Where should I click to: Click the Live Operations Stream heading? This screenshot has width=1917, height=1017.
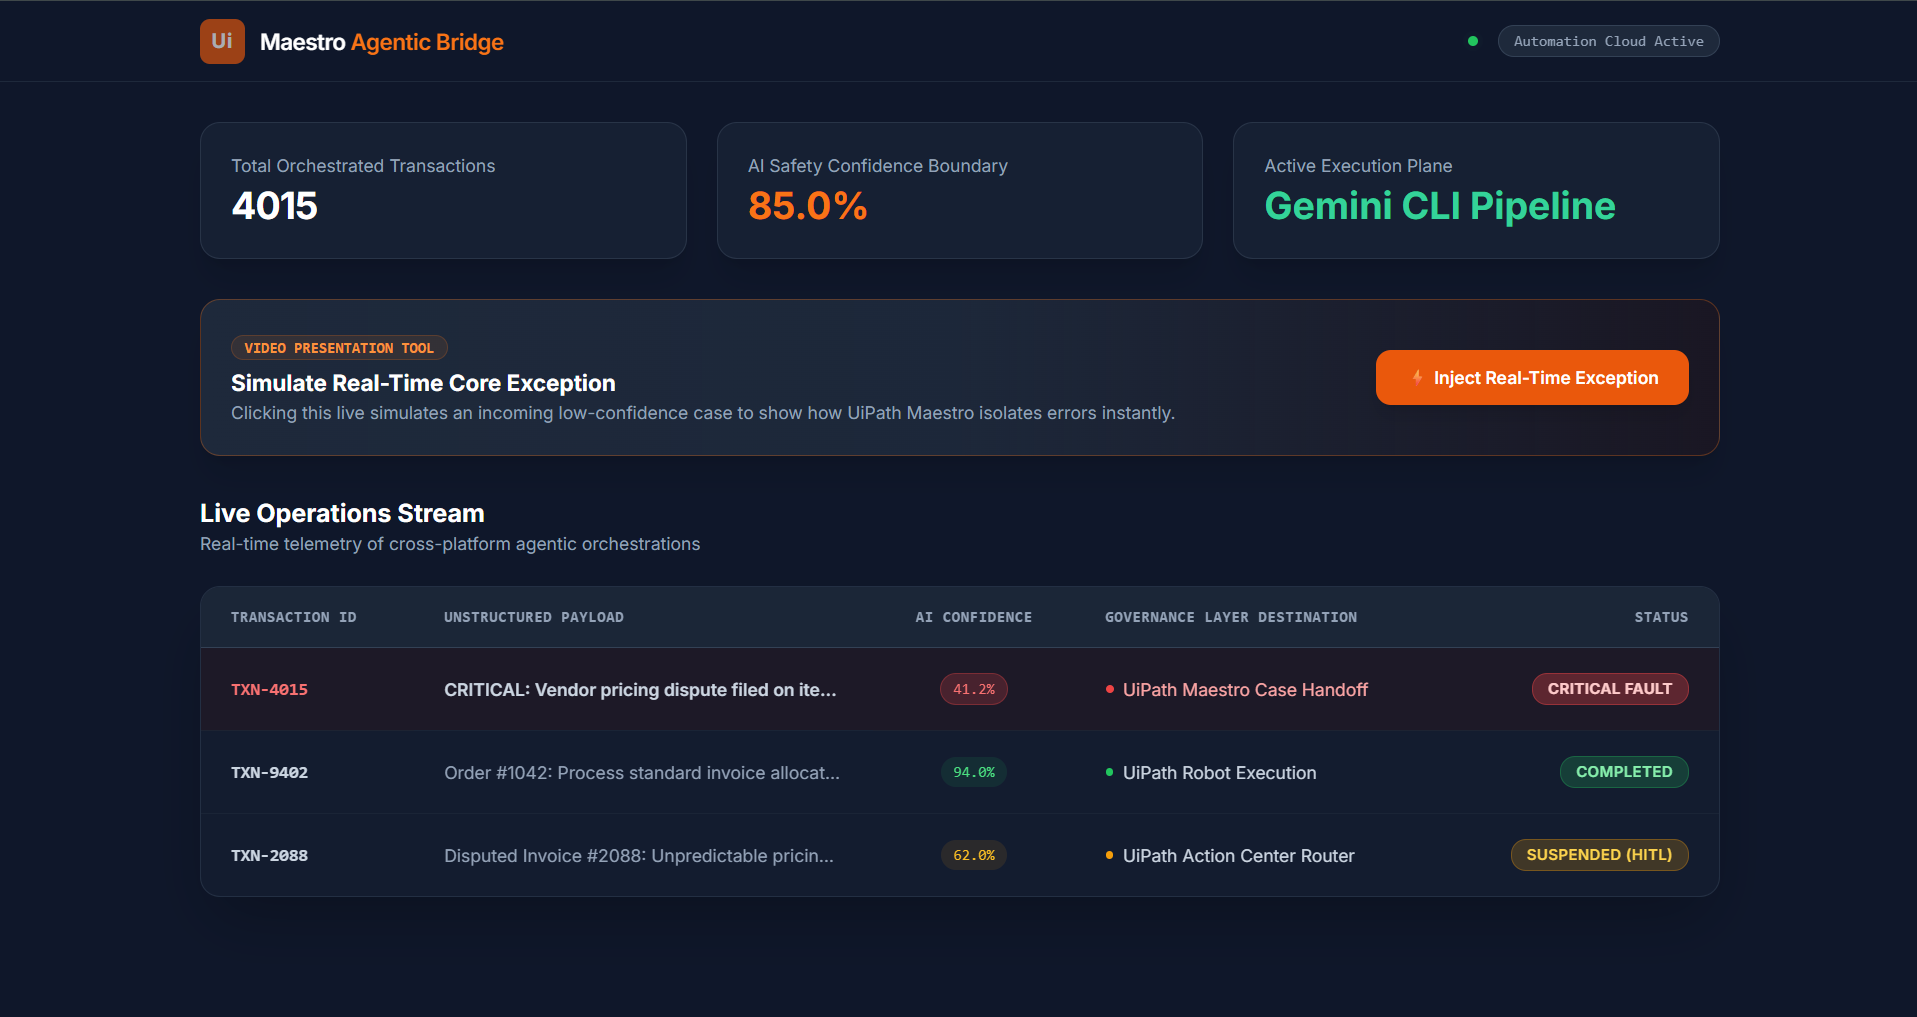pyautogui.click(x=342, y=513)
